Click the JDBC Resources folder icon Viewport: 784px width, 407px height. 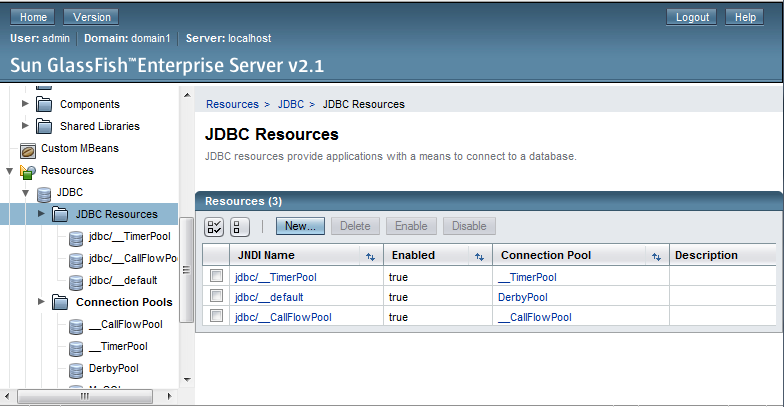[60, 214]
